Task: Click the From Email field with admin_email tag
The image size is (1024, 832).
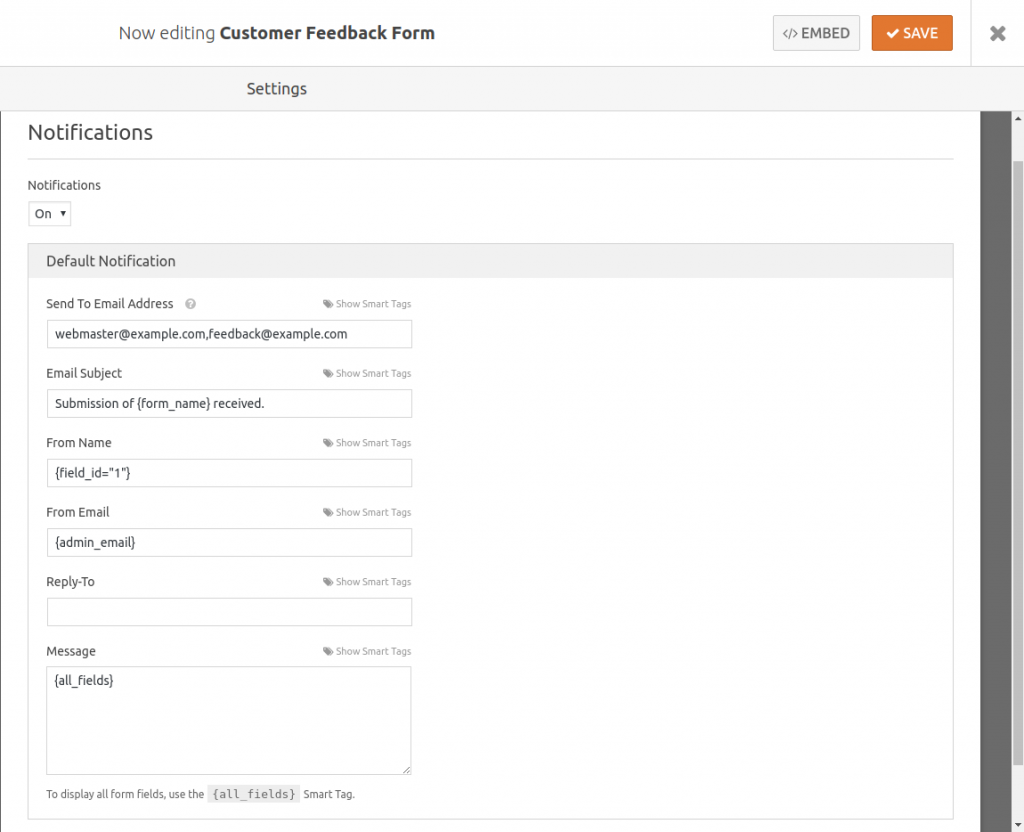Action: (x=229, y=542)
